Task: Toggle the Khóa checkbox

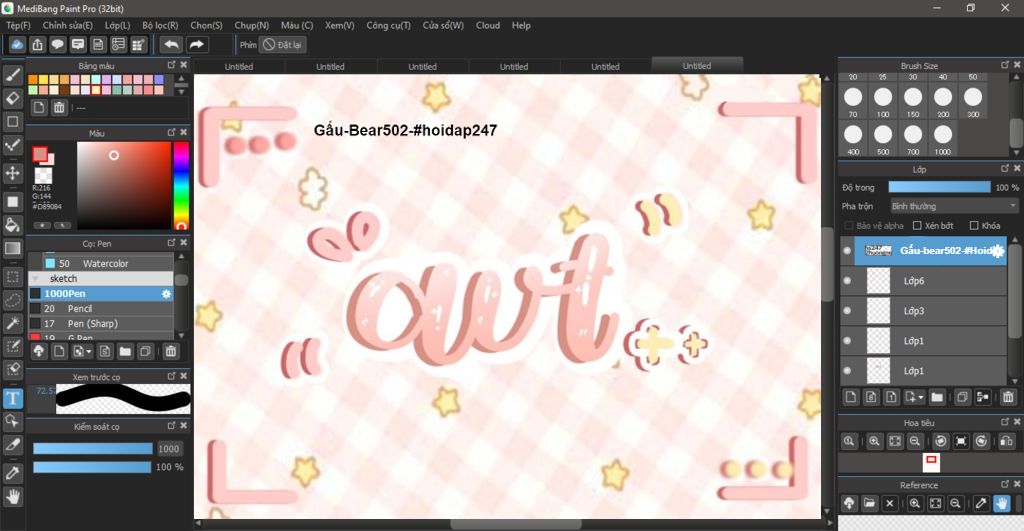Action: [974, 225]
